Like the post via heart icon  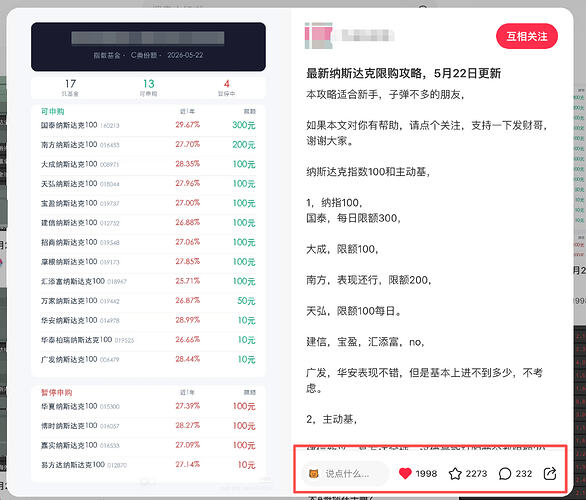point(405,473)
